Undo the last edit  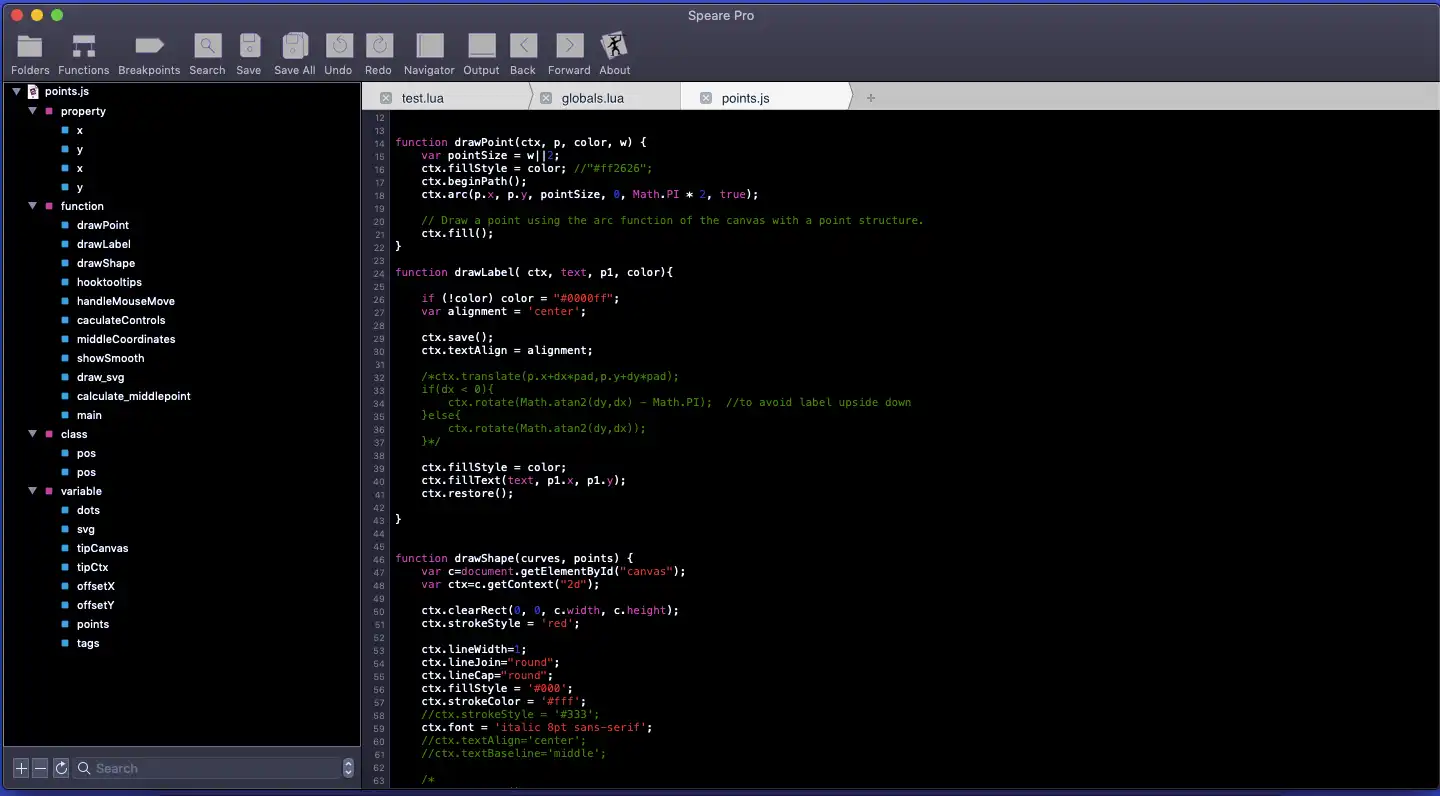pos(338,47)
